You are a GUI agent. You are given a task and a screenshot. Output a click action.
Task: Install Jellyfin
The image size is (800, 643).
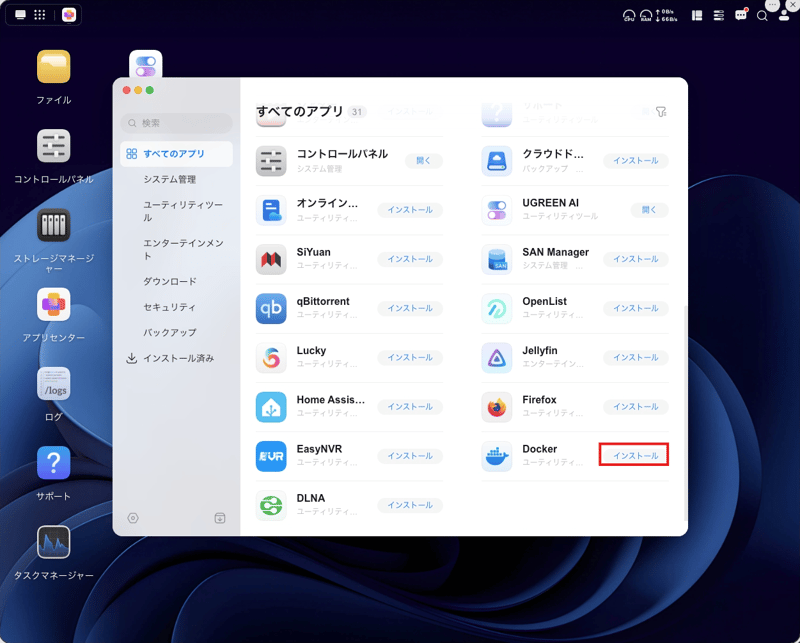pos(635,358)
